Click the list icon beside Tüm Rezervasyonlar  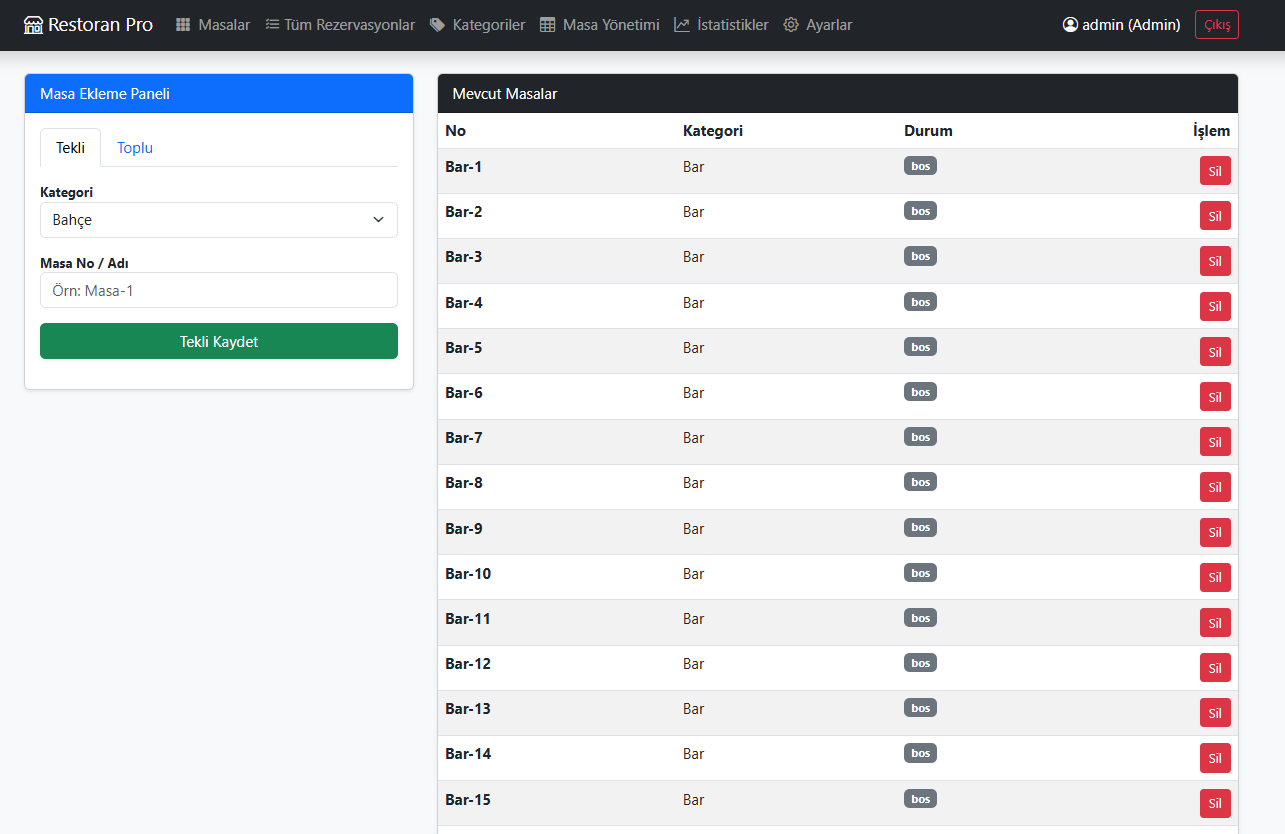[272, 25]
